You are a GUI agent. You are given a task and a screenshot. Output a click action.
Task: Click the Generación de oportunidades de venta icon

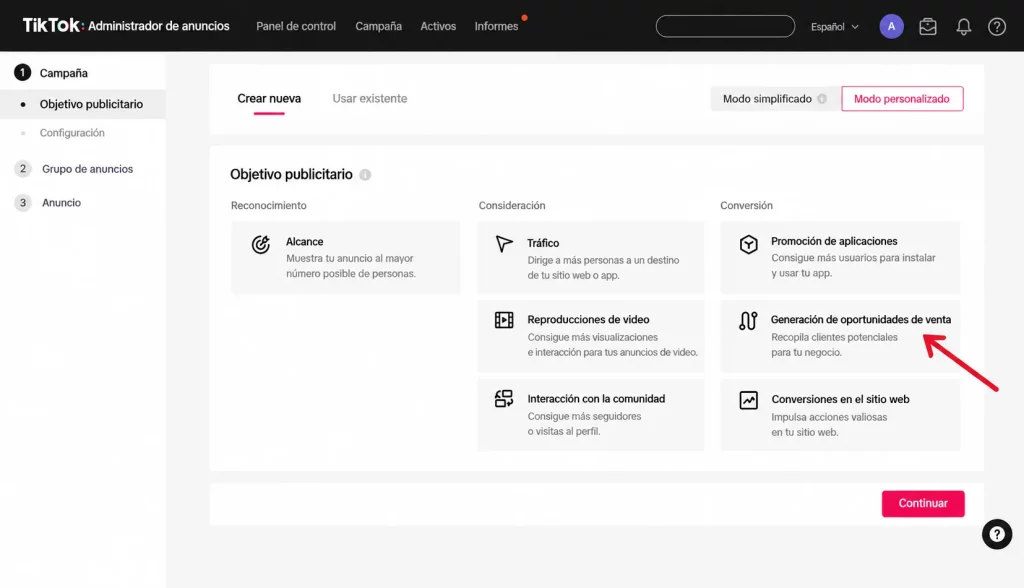[748, 321]
